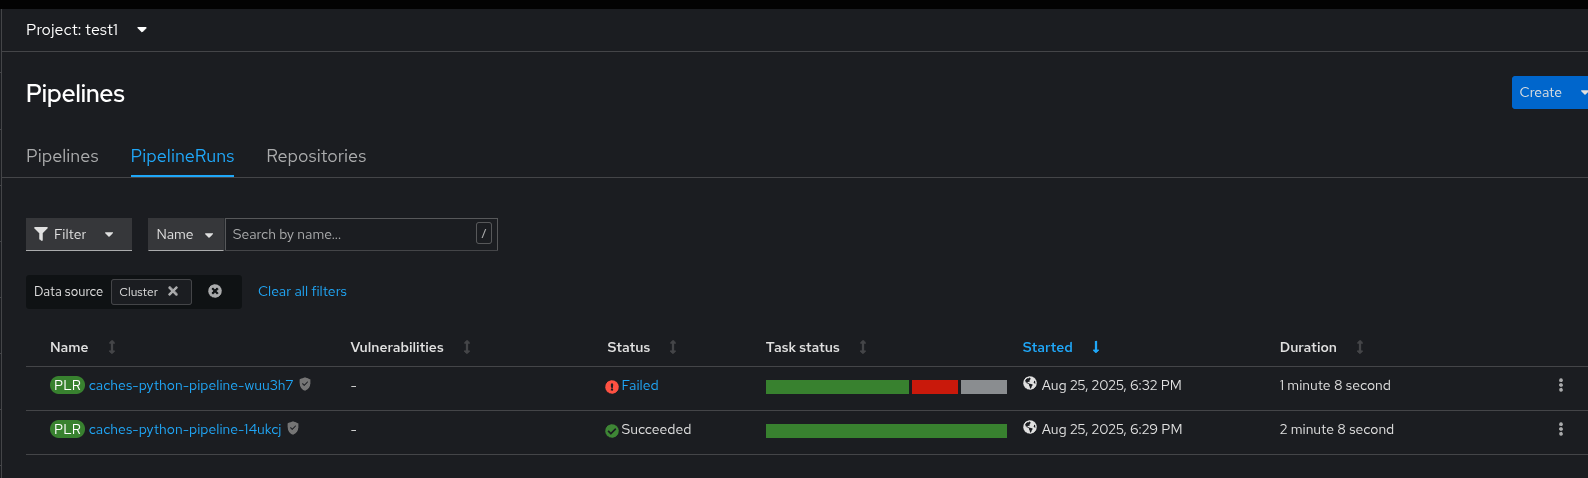This screenshot has height=478, width=1588.
Task: Click the red Failed status icon
Action: coord(612,387)
